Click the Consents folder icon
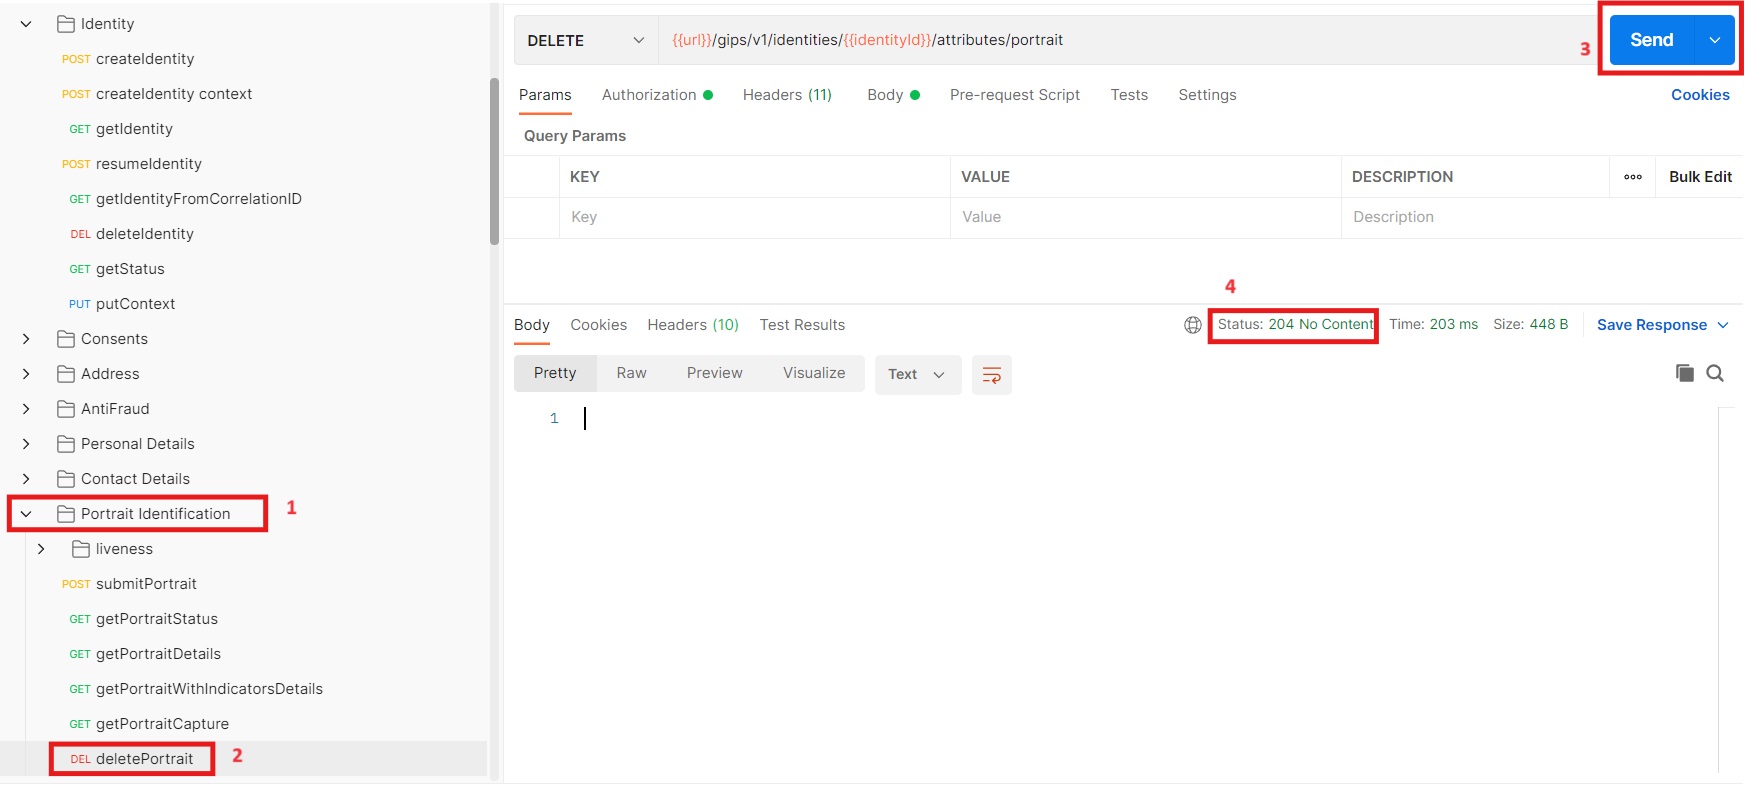This screenshot has height=786, width=1745. pos(66,339)
